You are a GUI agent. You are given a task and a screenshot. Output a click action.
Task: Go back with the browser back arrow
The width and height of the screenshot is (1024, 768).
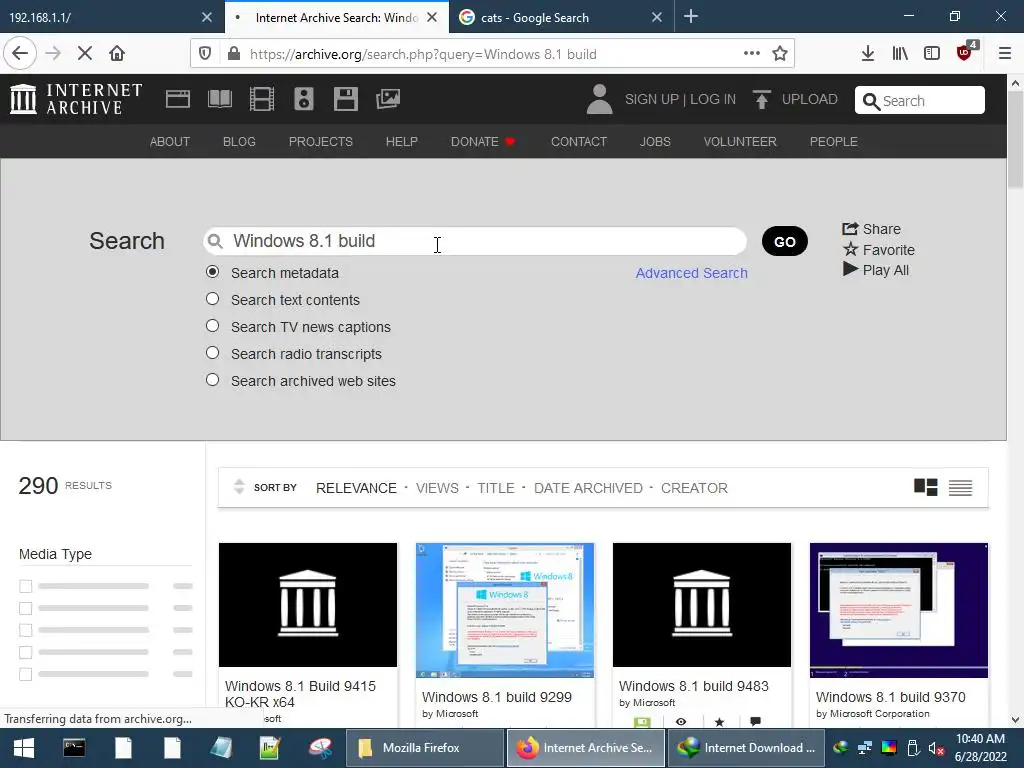pyautogui.click(x=20, y=54)
